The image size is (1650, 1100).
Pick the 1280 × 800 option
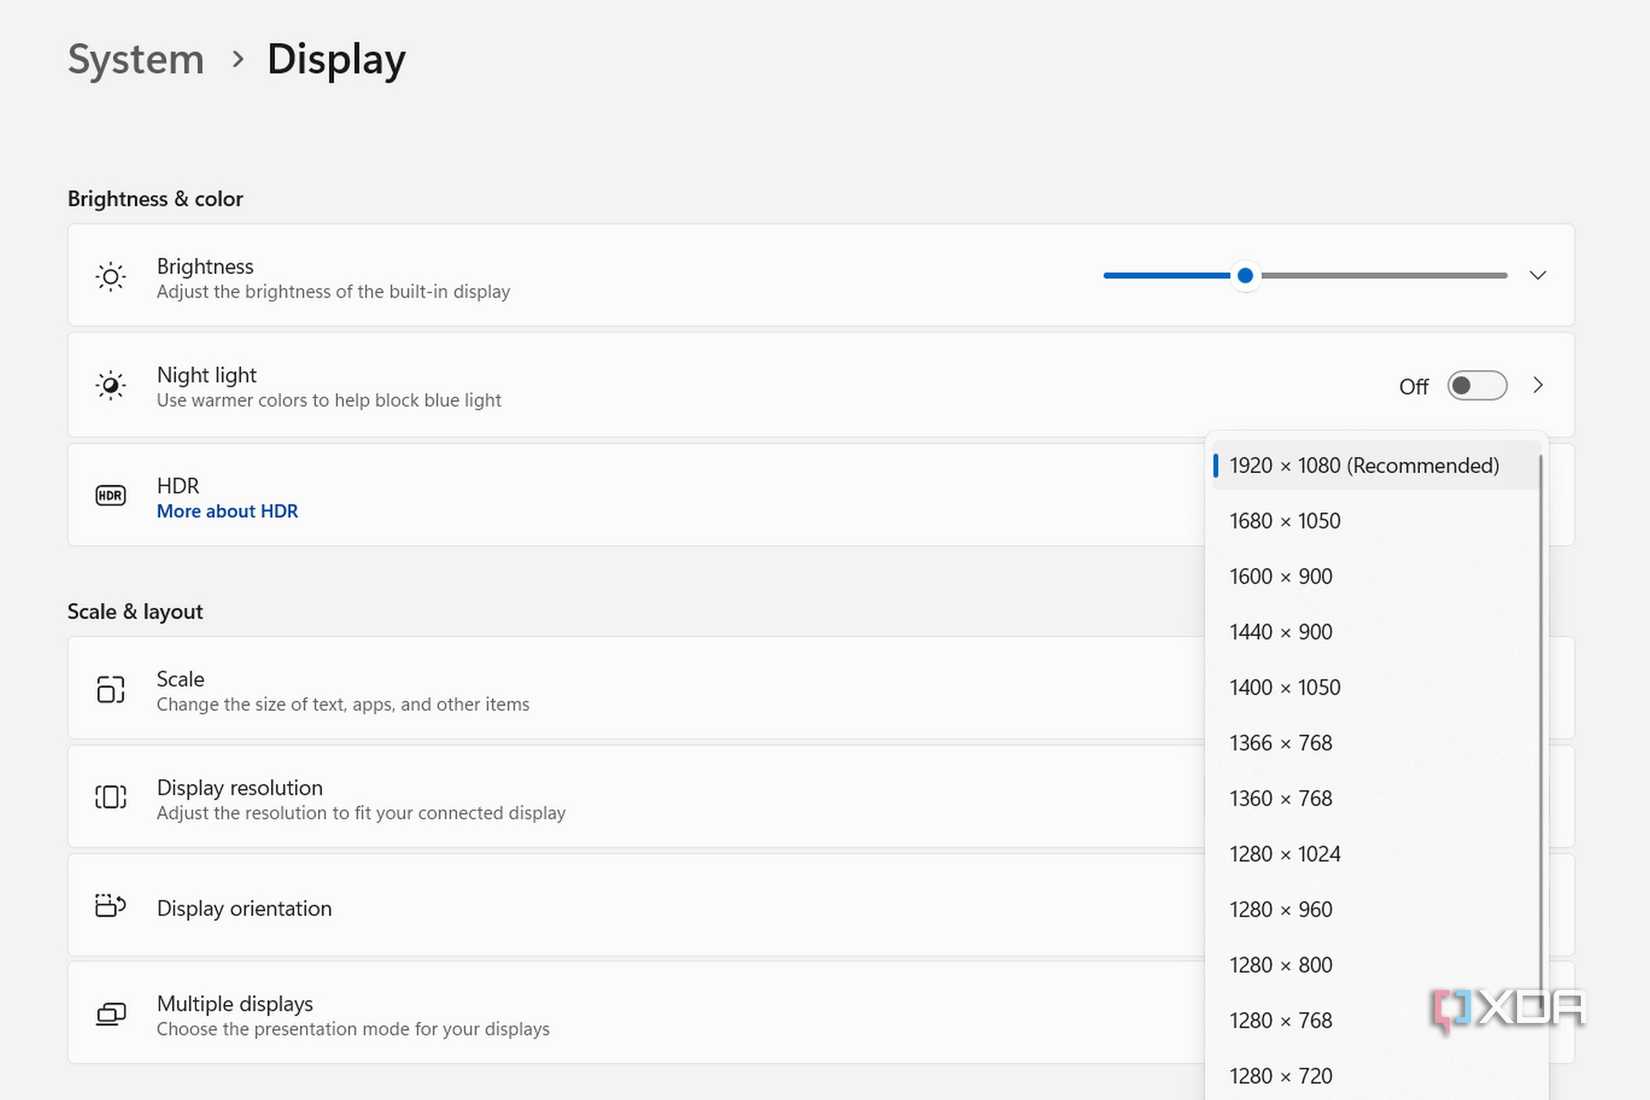[x=1376, y=965]
